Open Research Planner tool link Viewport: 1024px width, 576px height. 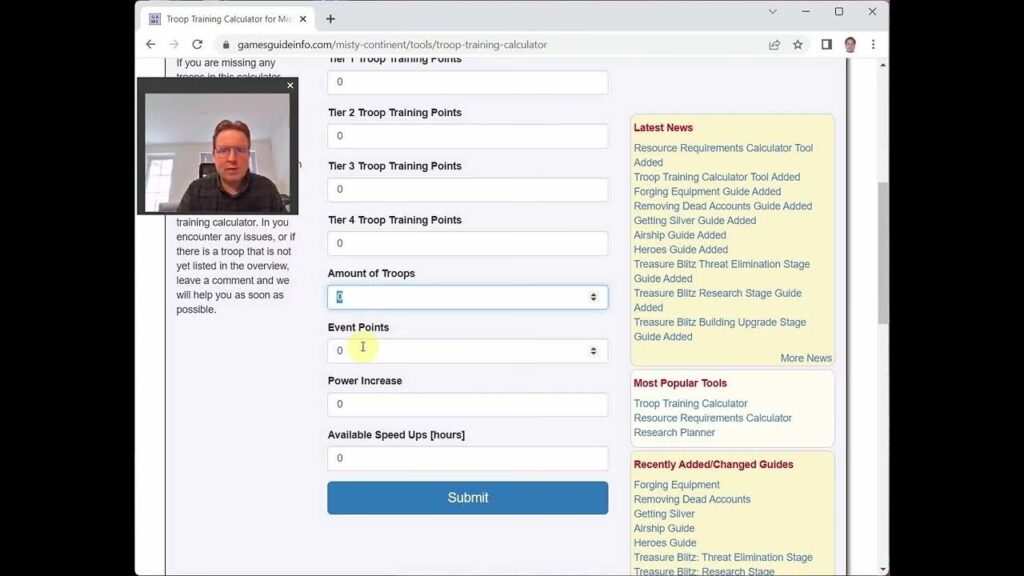(x=674, y=433)
